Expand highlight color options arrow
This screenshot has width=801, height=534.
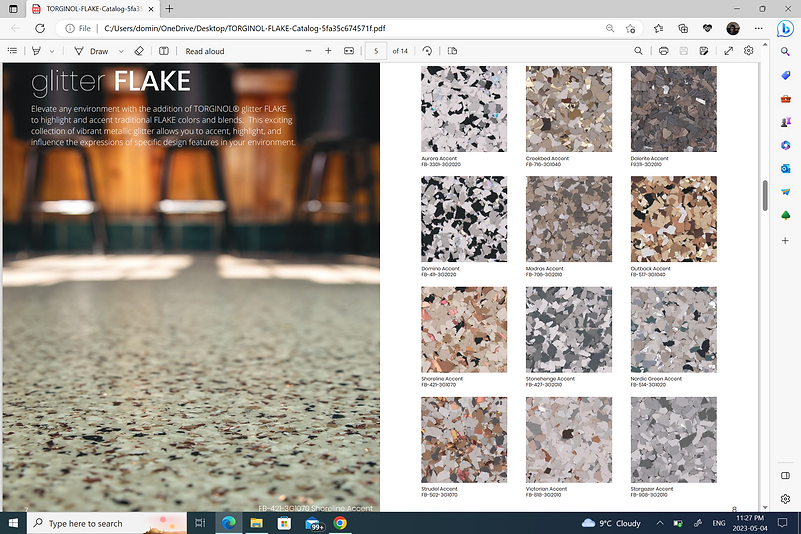click(52, 51)
